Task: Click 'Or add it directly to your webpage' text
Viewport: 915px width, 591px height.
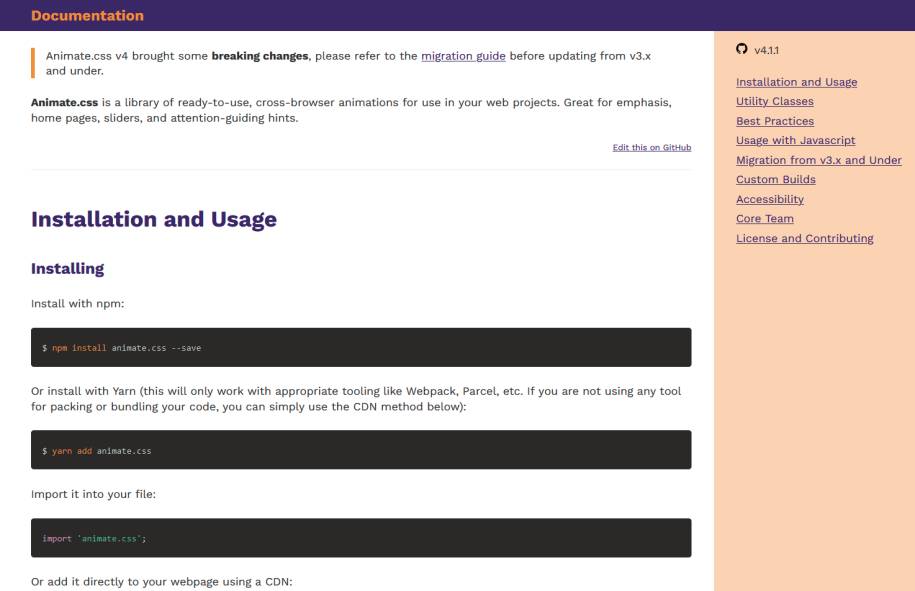Action: point(162,582)
